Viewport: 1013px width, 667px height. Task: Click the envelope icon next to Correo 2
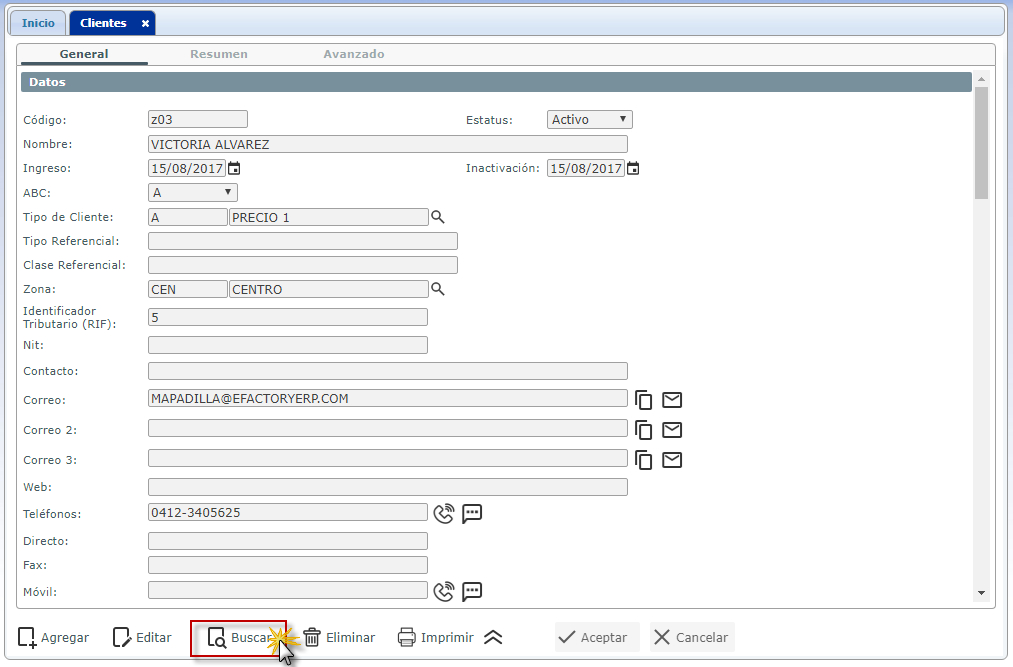pos(672,430)
